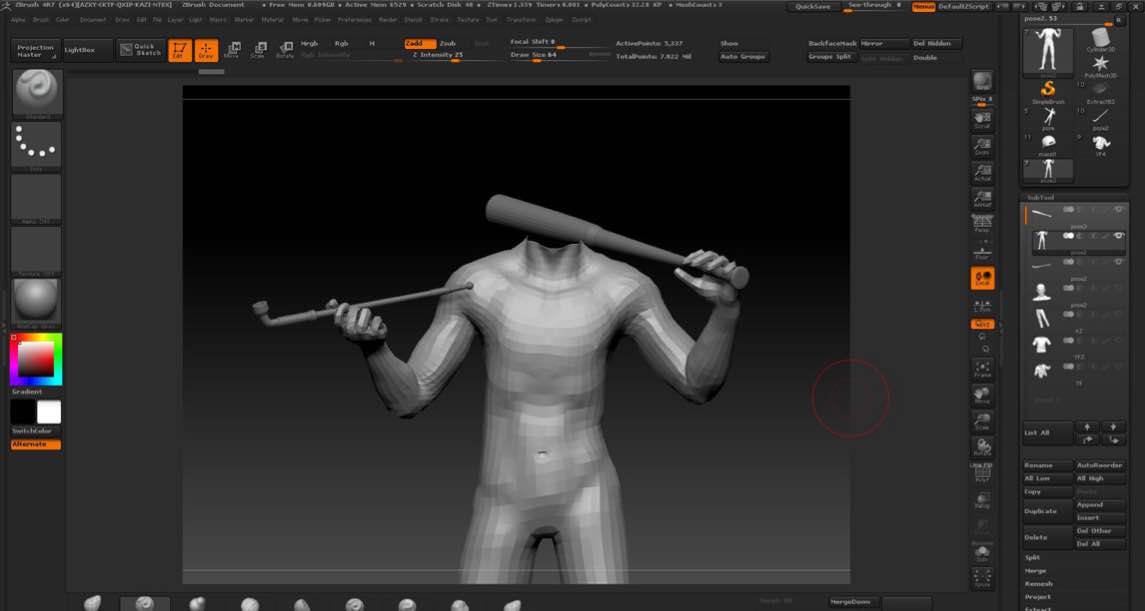Click the Del Hidden button
The height and width of the screenshot is (611, 1145).
coord(937,44)
